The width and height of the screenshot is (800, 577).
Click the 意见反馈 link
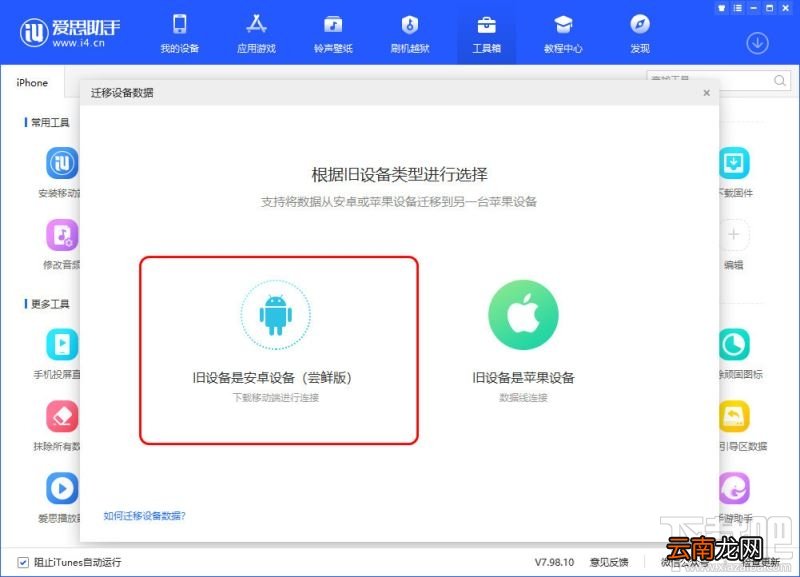609,562
